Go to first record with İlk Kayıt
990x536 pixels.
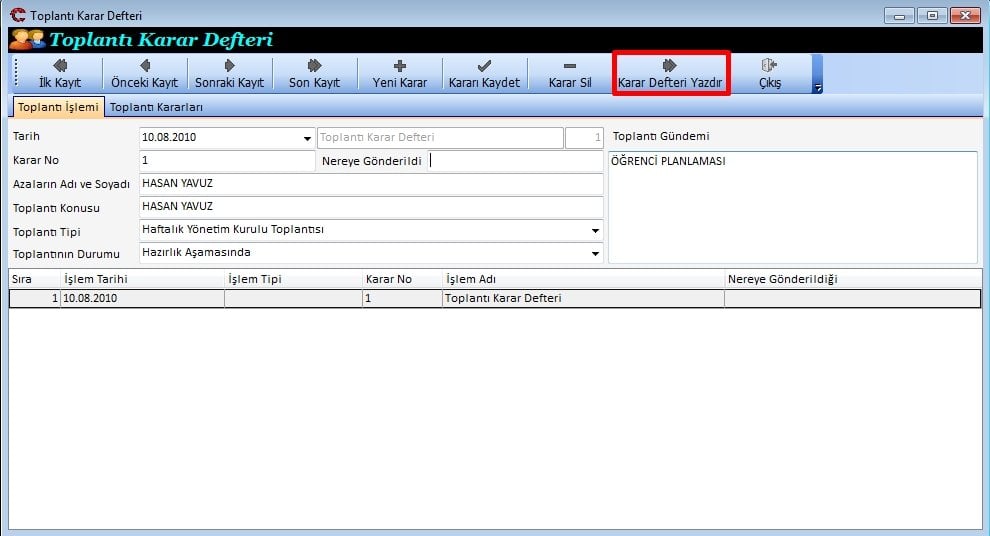(x=59, y=74)
